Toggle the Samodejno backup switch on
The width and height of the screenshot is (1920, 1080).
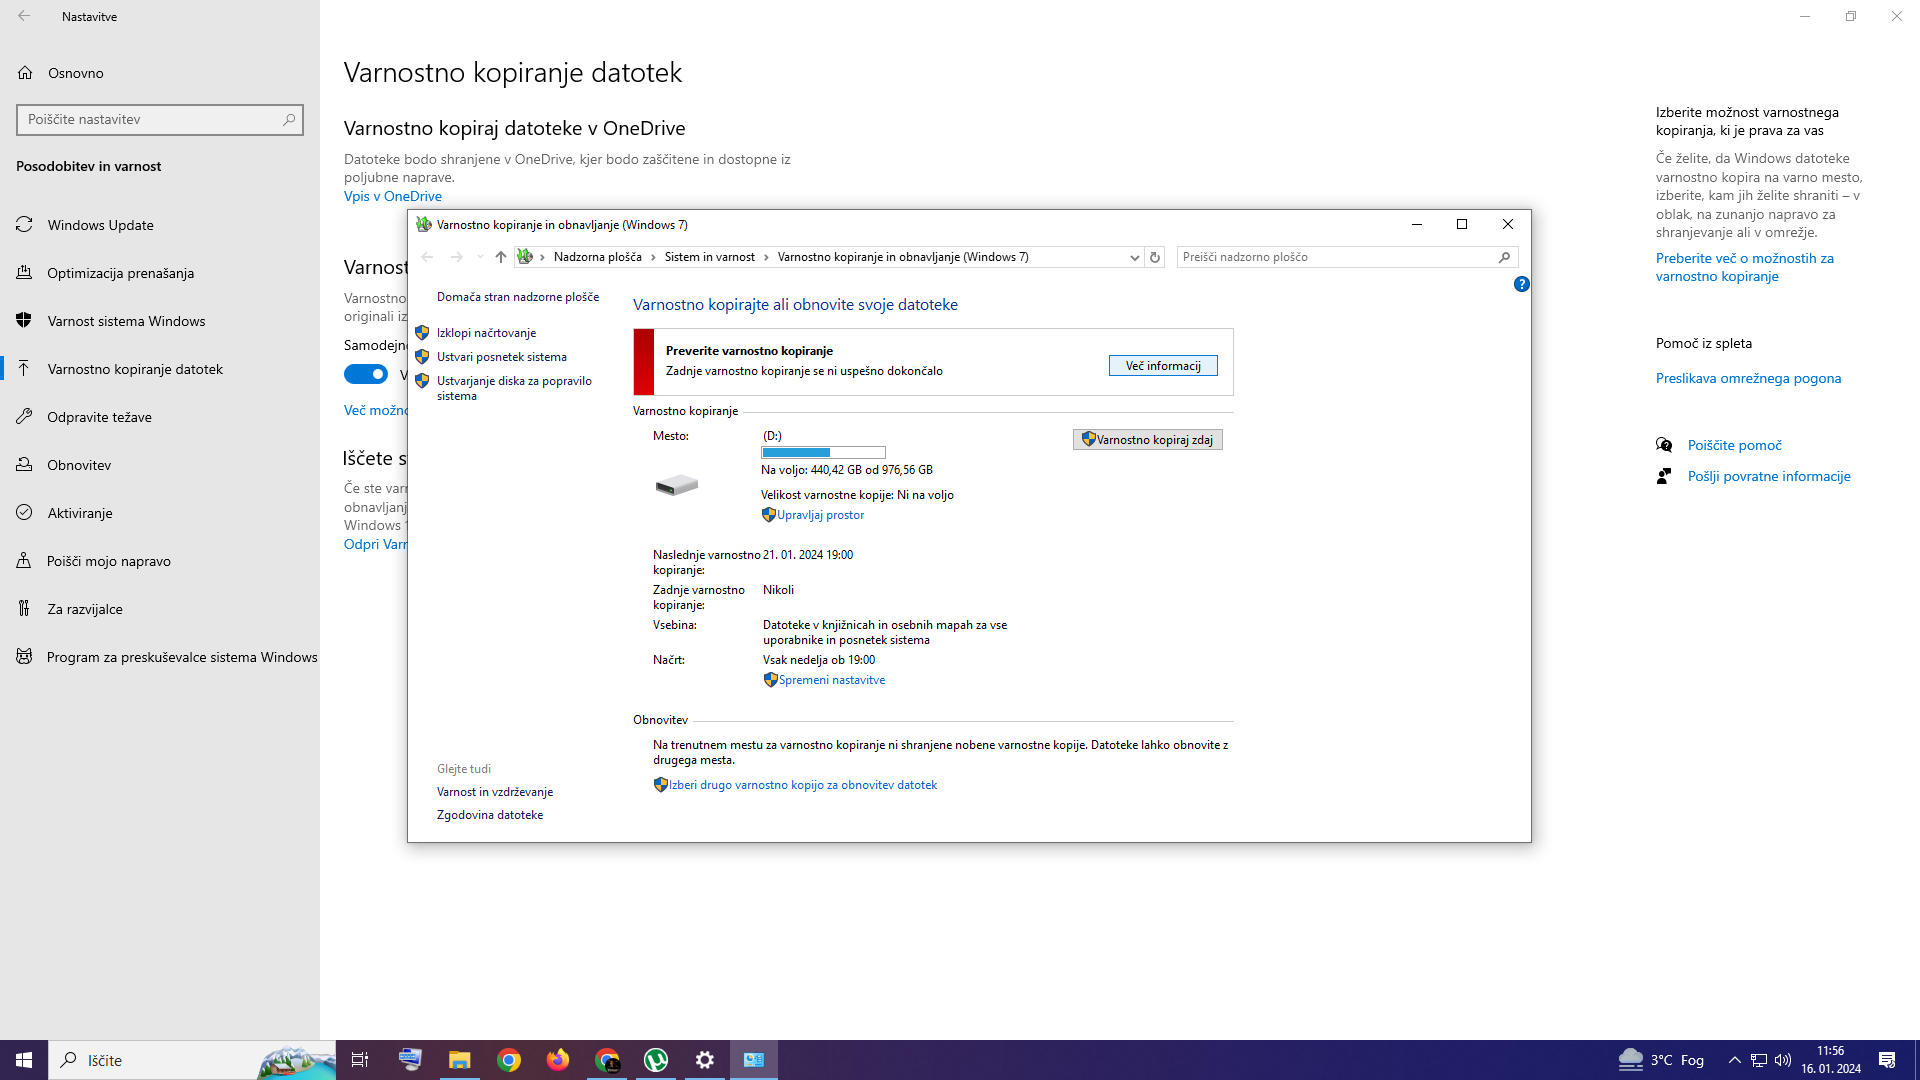[x=368, y=373]
